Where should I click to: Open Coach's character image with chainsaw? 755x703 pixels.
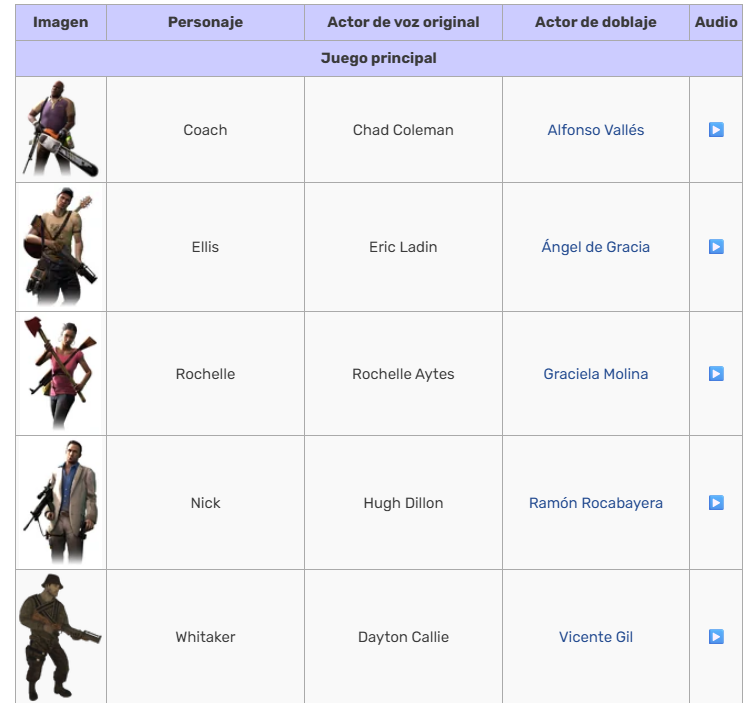(x=61, y=129)
